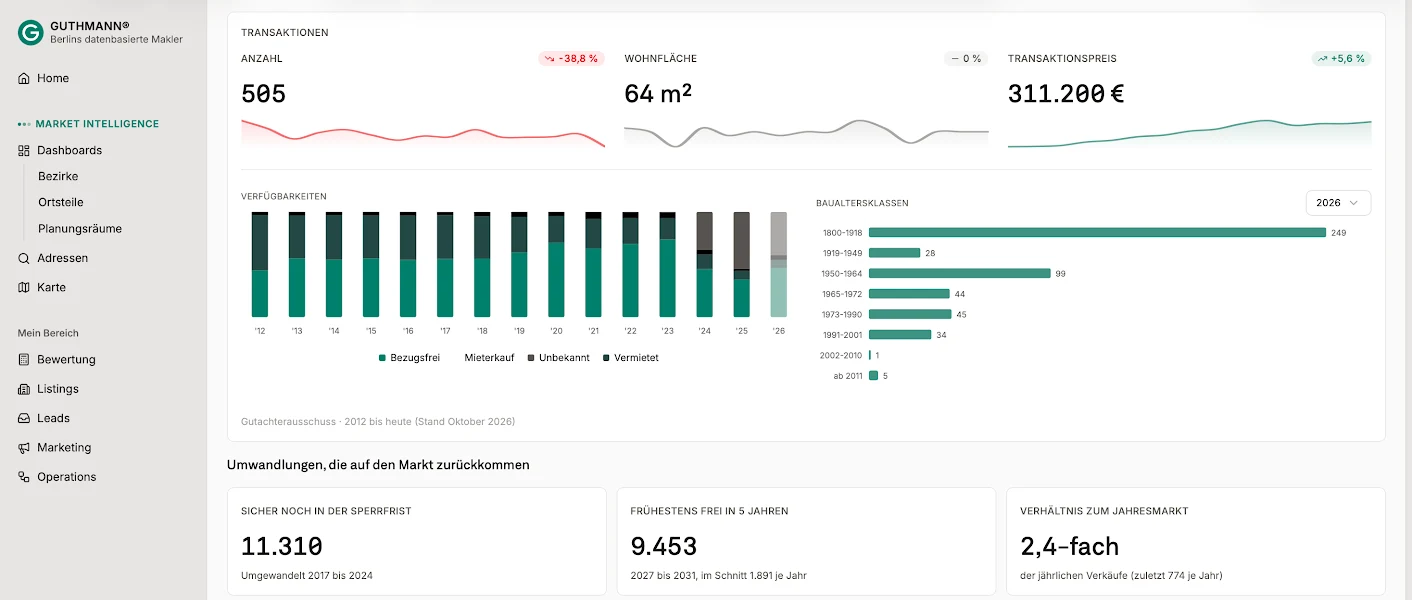Click the 1965-1972 Baualtersklassen bar

click(x=909, y=294)
